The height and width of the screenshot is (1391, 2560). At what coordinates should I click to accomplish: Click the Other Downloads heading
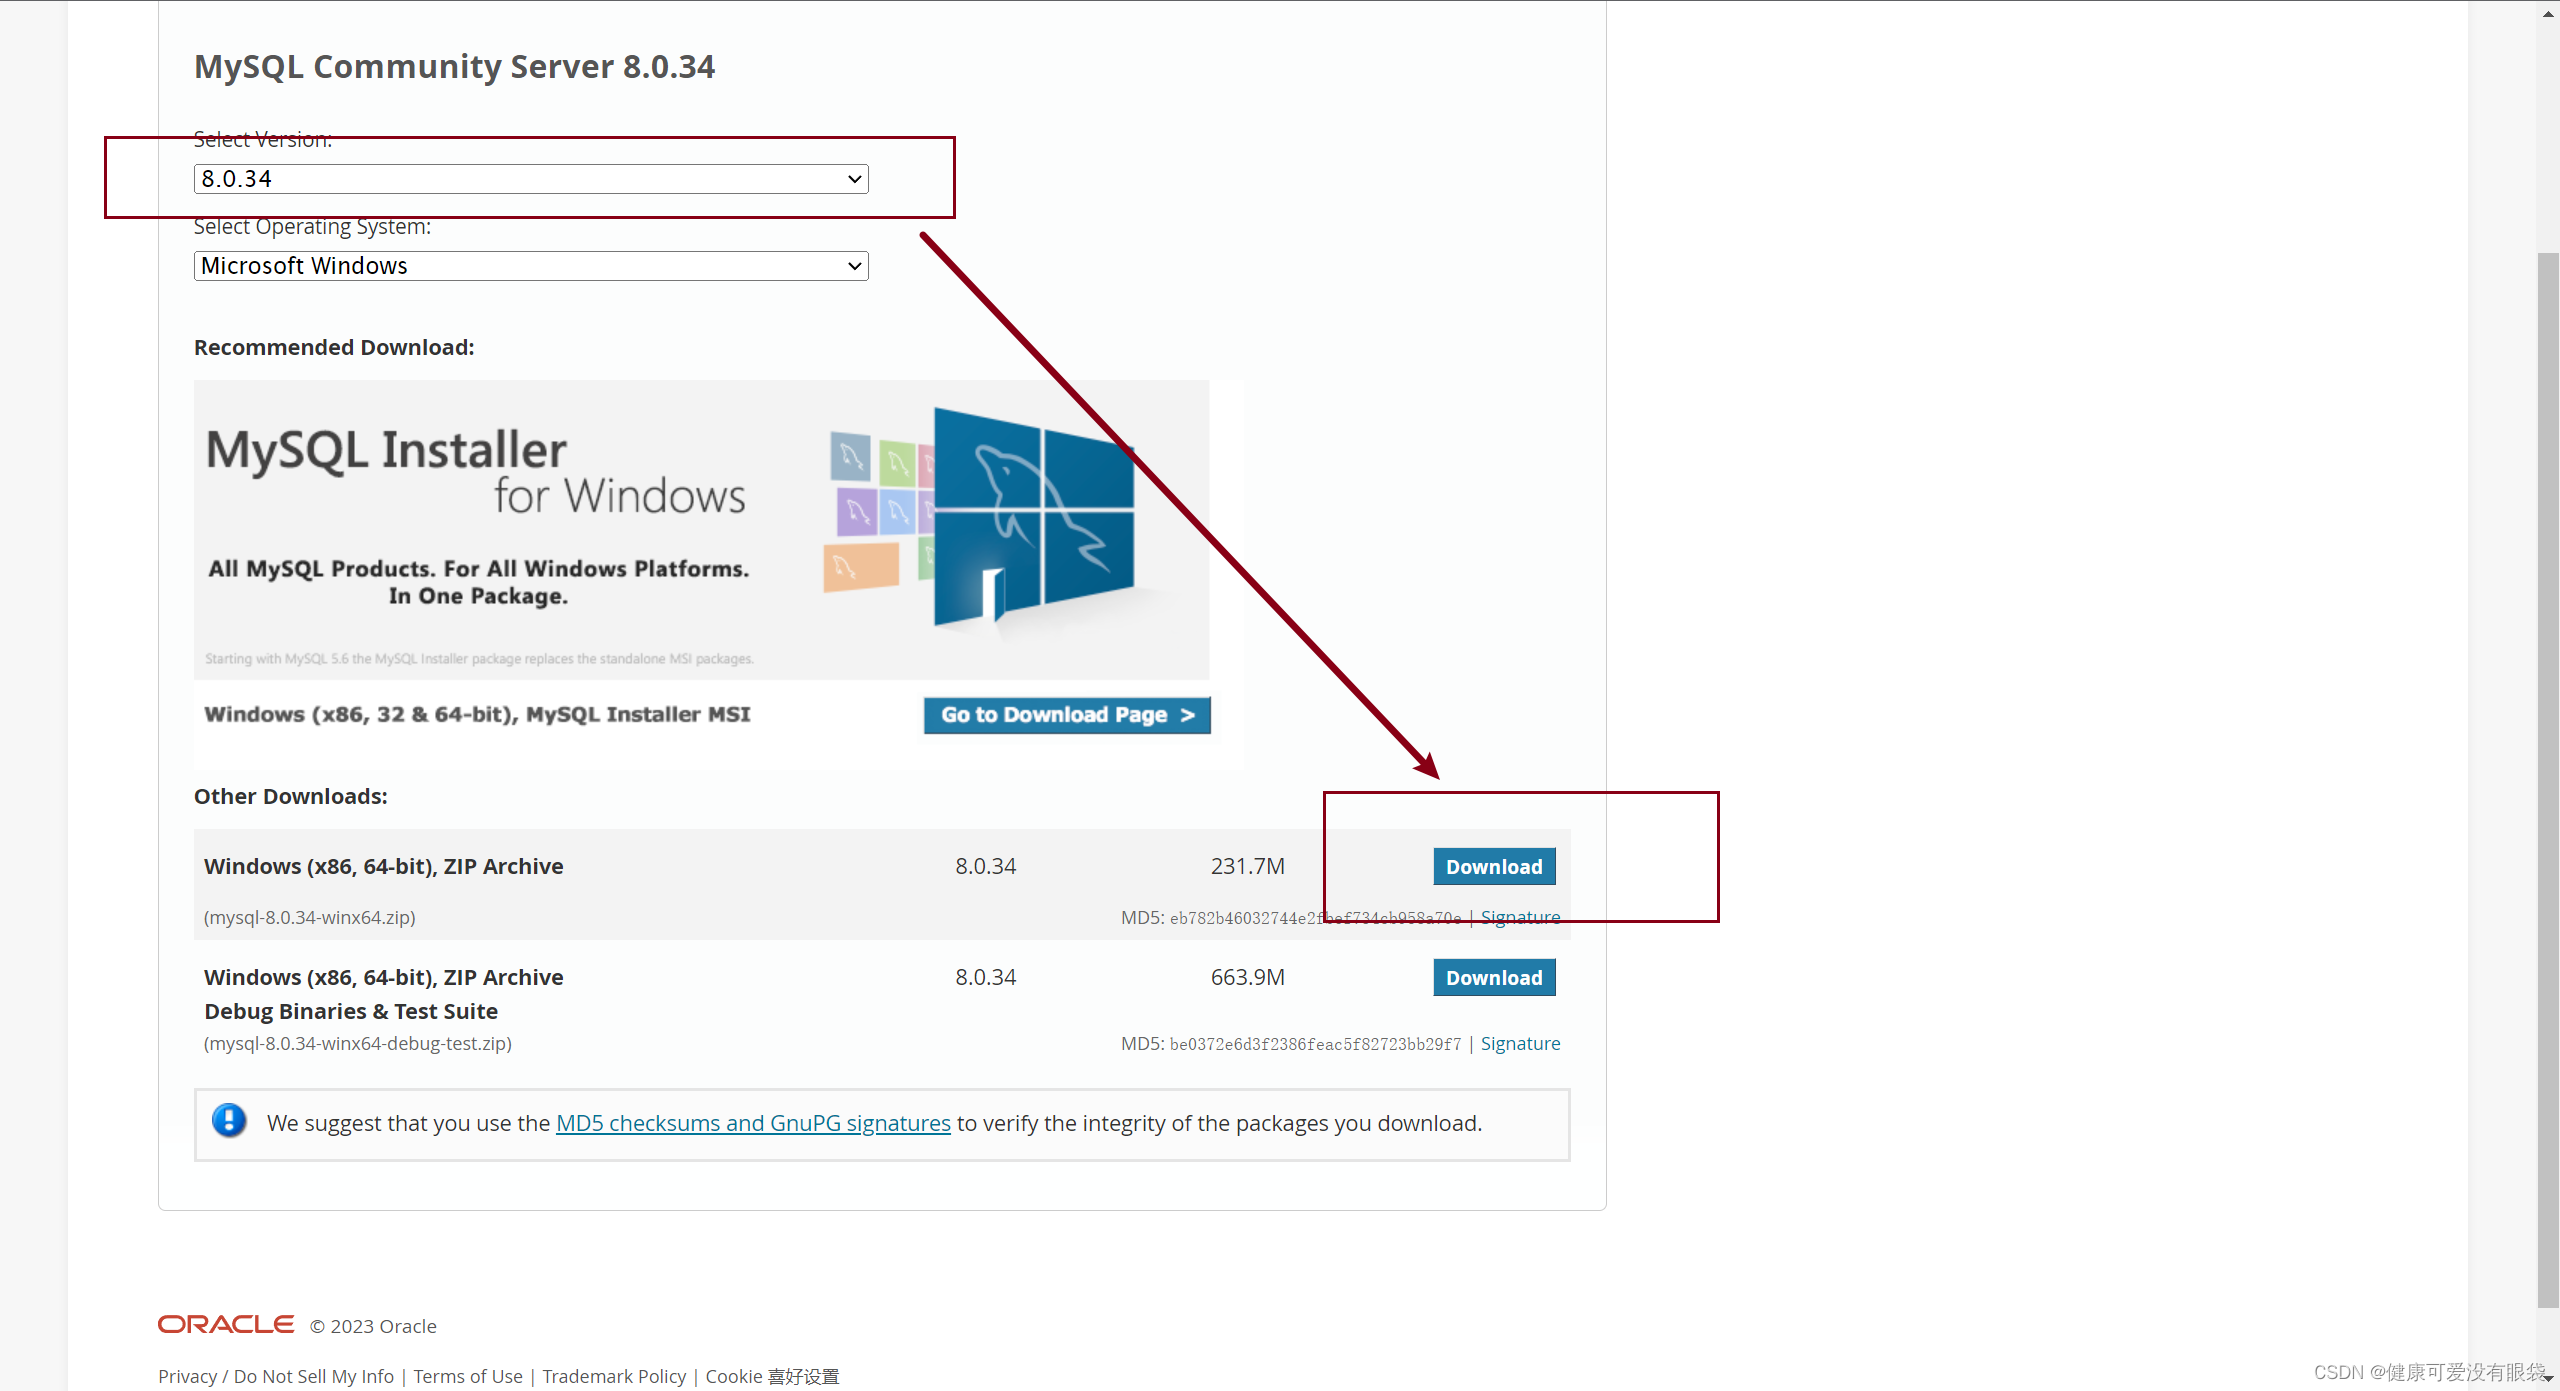click(291, 797)
